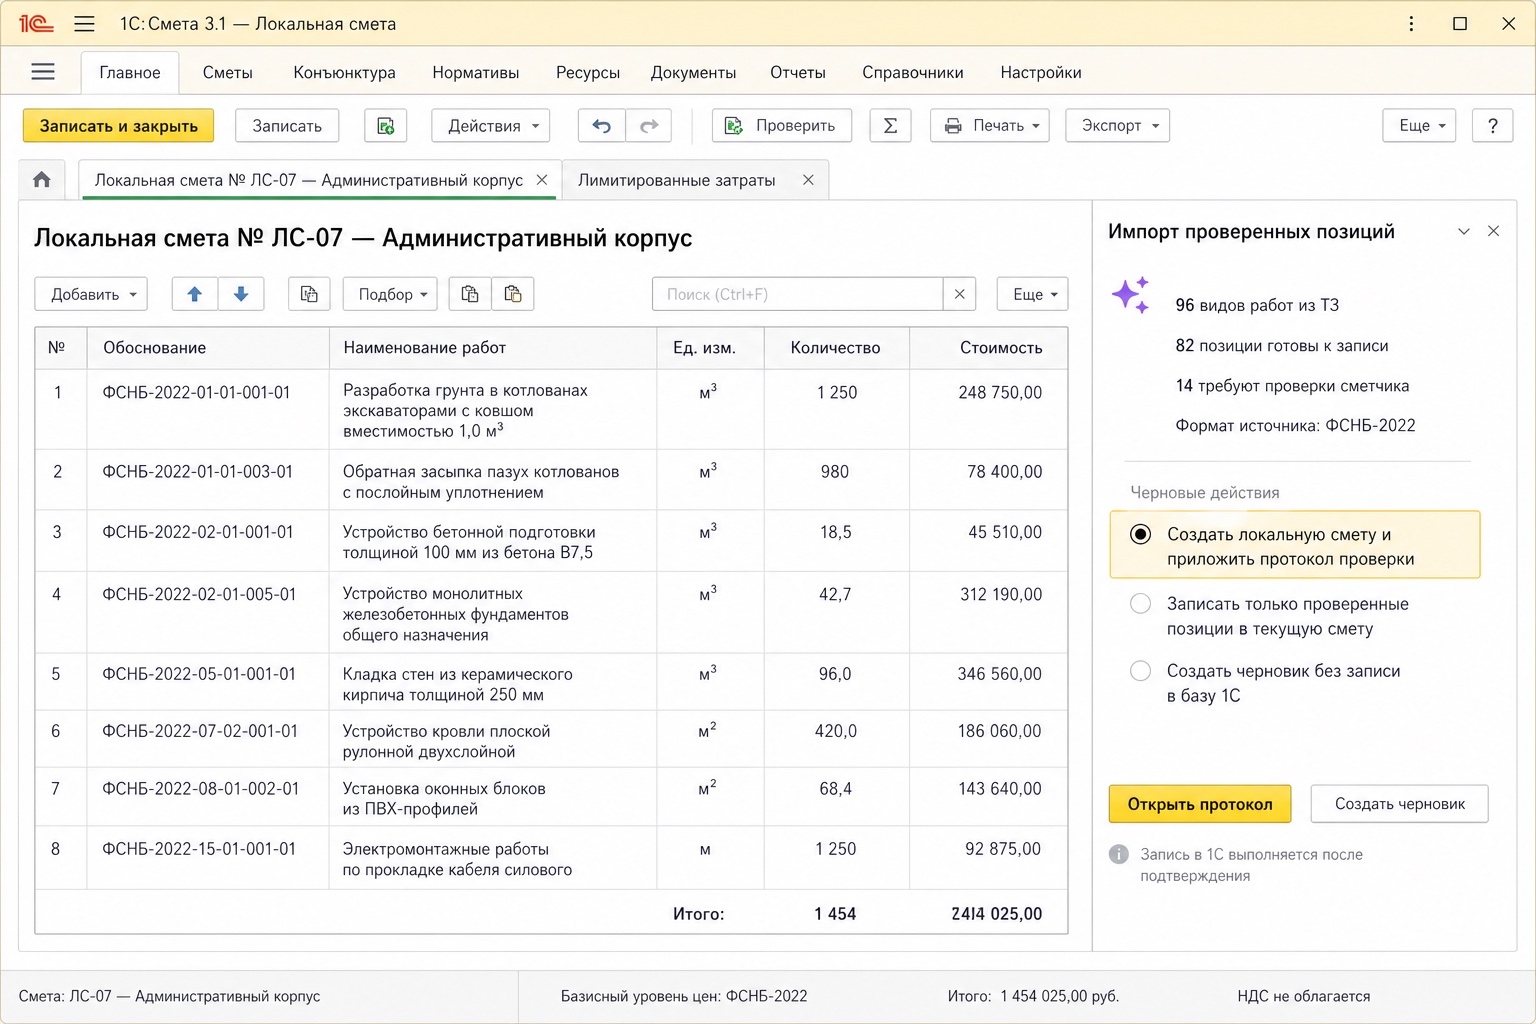Expand the Экспорт dropdown
Screen dimensions: 1536x1024
[x=1117, y=125]
